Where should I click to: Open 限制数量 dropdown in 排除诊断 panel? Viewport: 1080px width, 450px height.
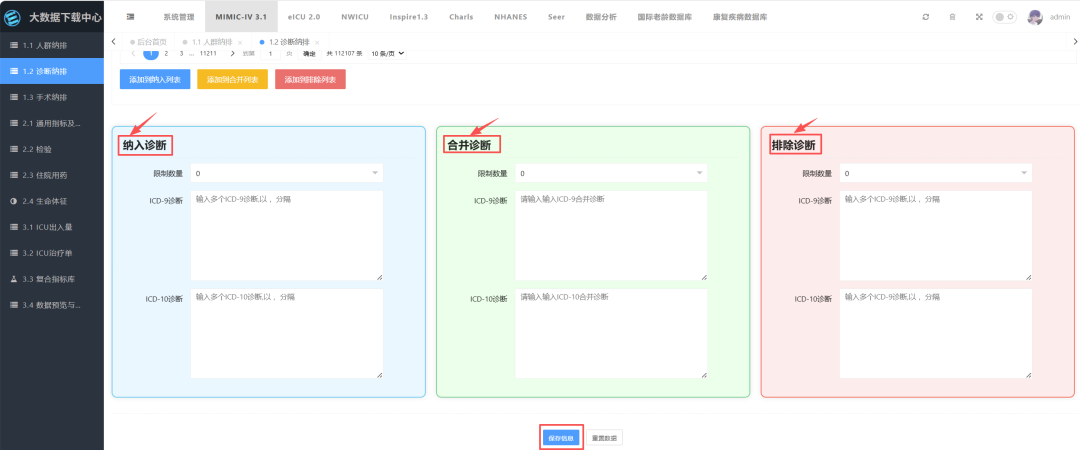click(x=935, y=173)
